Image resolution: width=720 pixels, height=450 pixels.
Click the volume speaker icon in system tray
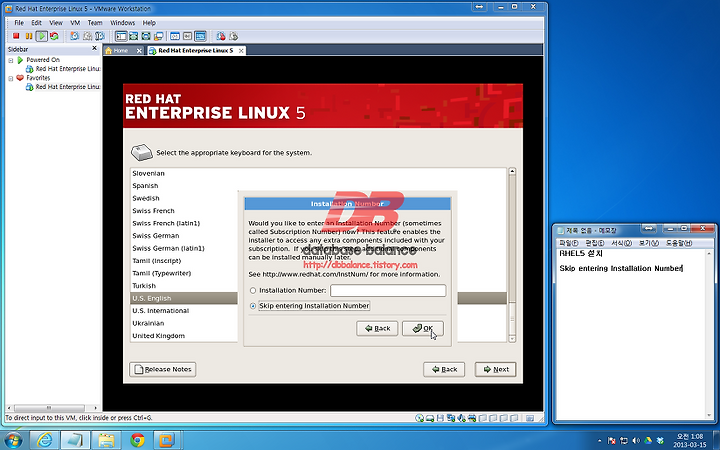tap(636, 441)
